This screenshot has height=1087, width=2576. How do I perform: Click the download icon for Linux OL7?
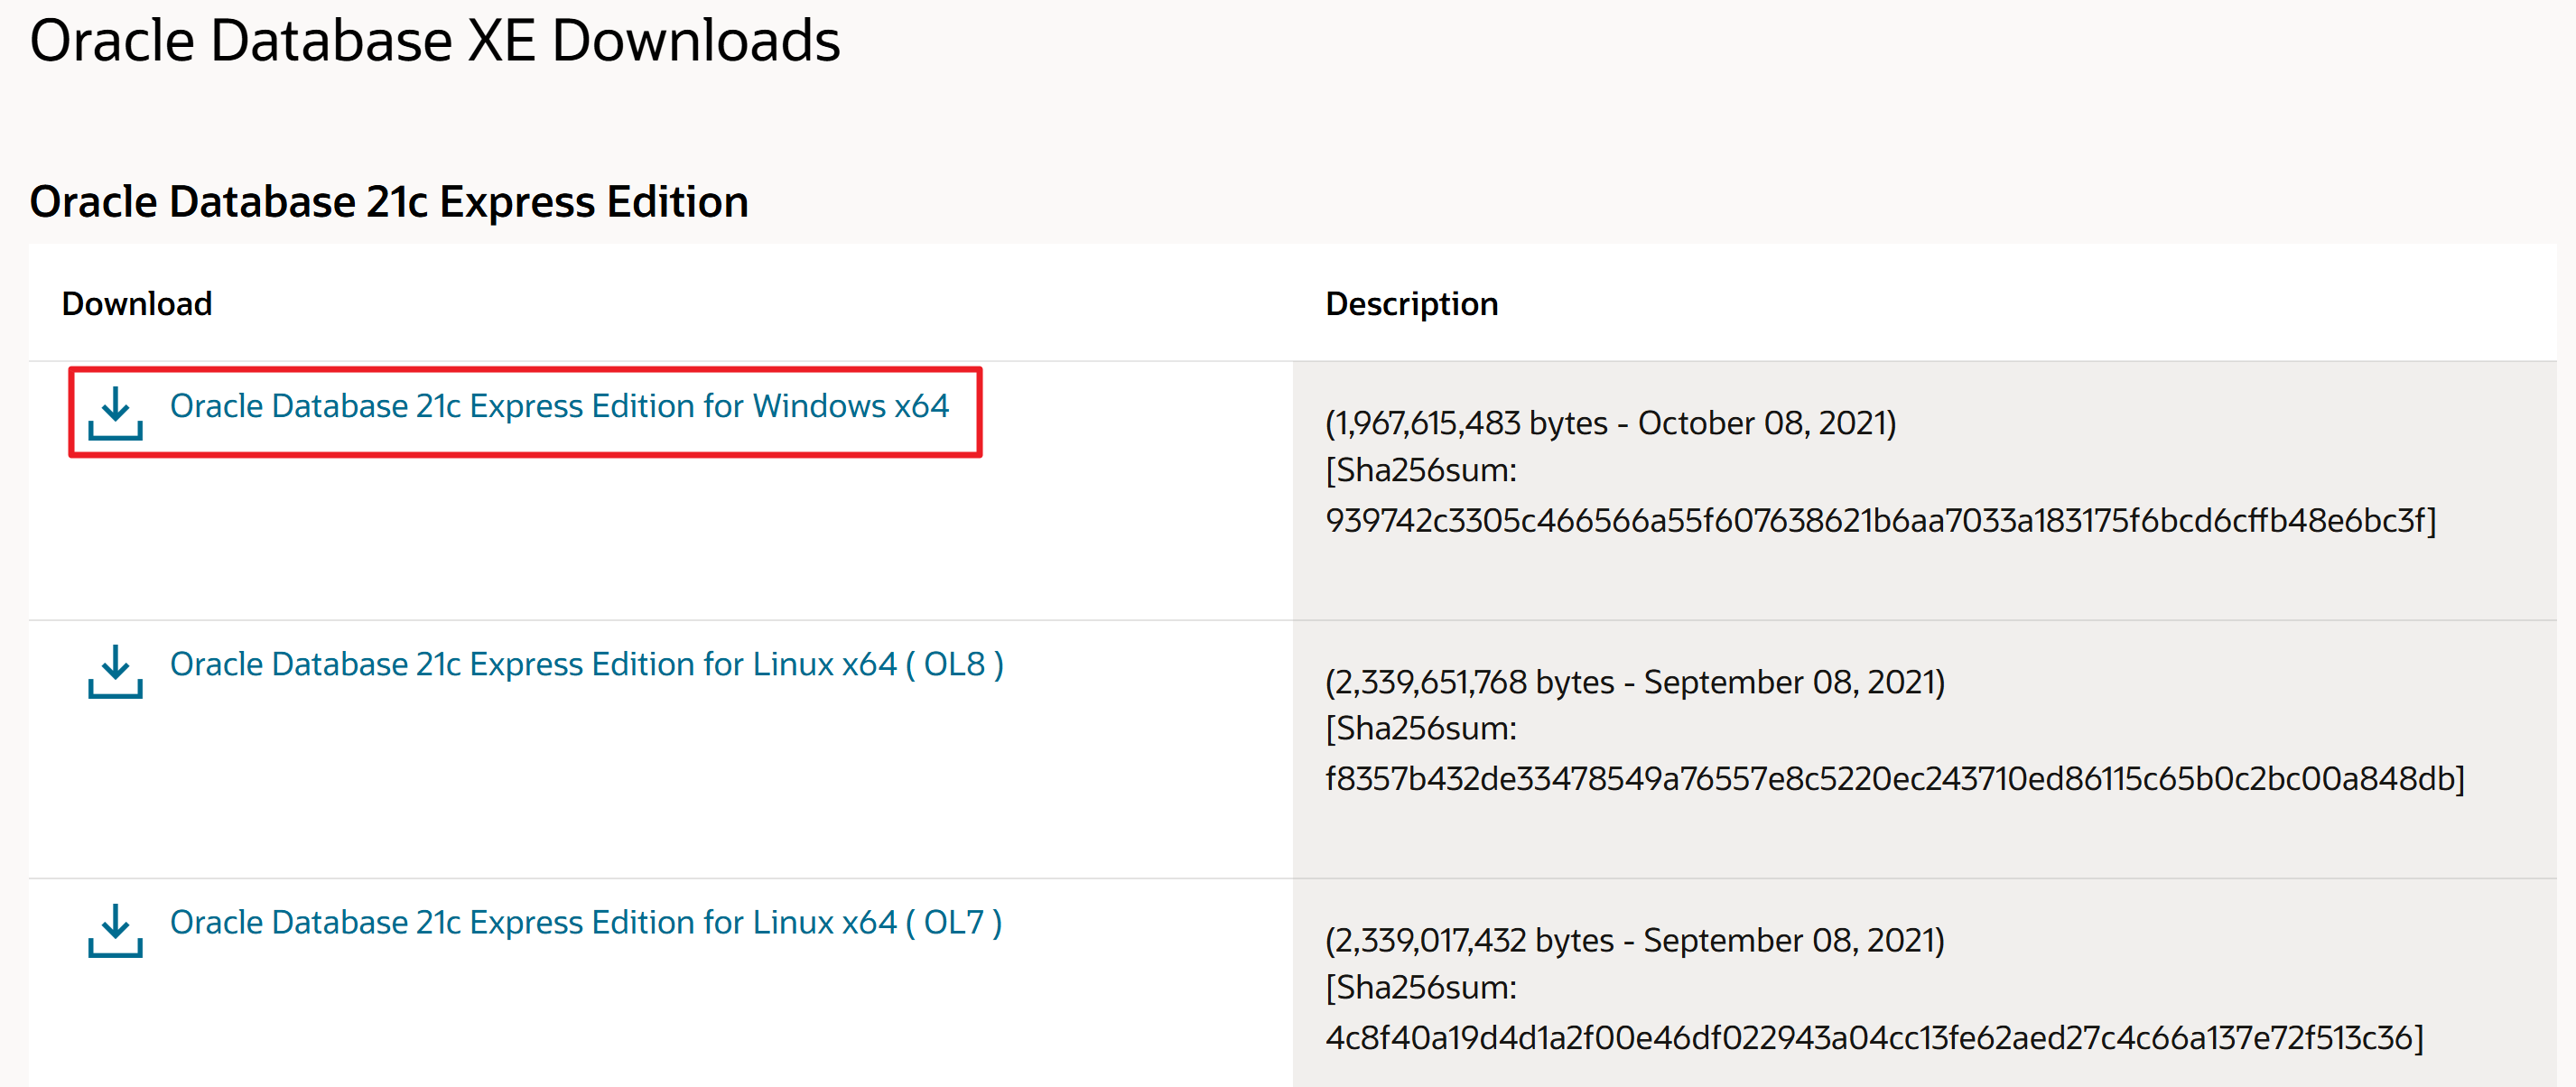[x=115, y=930]
